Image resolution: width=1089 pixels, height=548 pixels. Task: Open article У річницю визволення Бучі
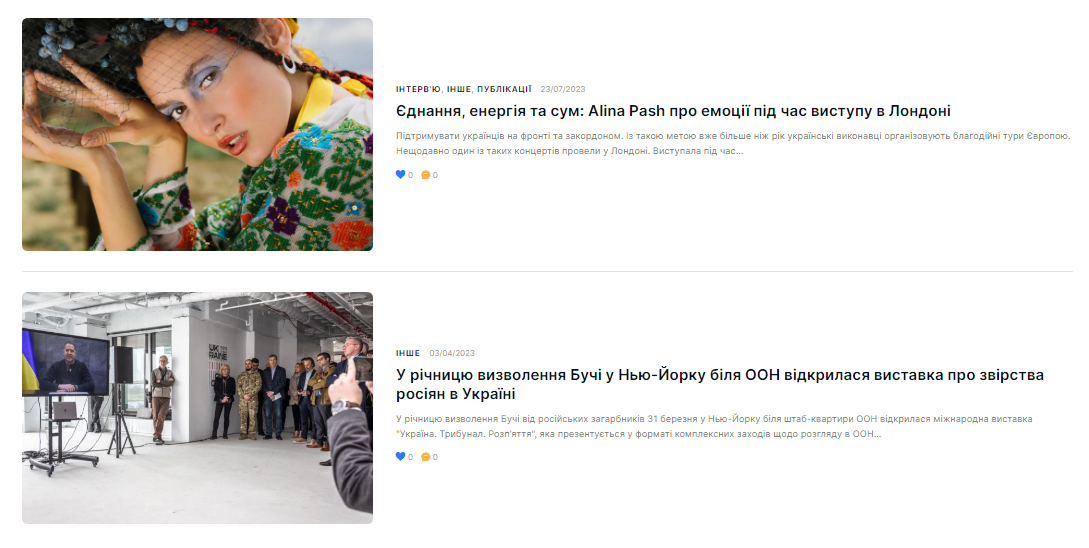point(720,384)
